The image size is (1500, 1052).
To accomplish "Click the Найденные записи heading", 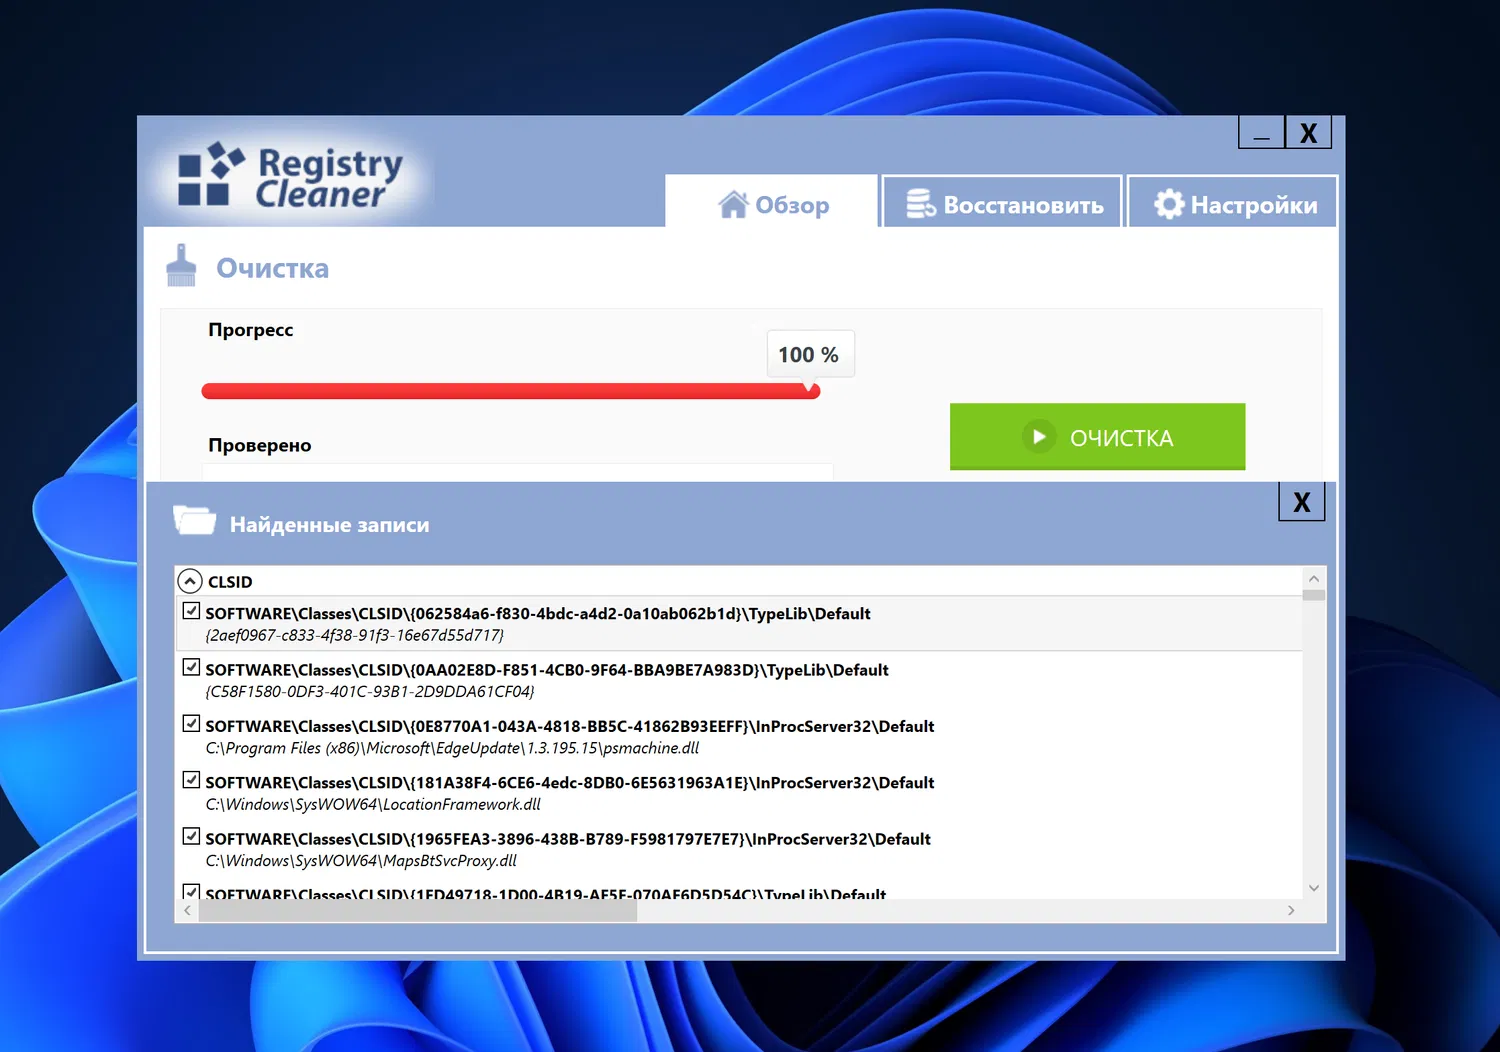I will (329, 525).
